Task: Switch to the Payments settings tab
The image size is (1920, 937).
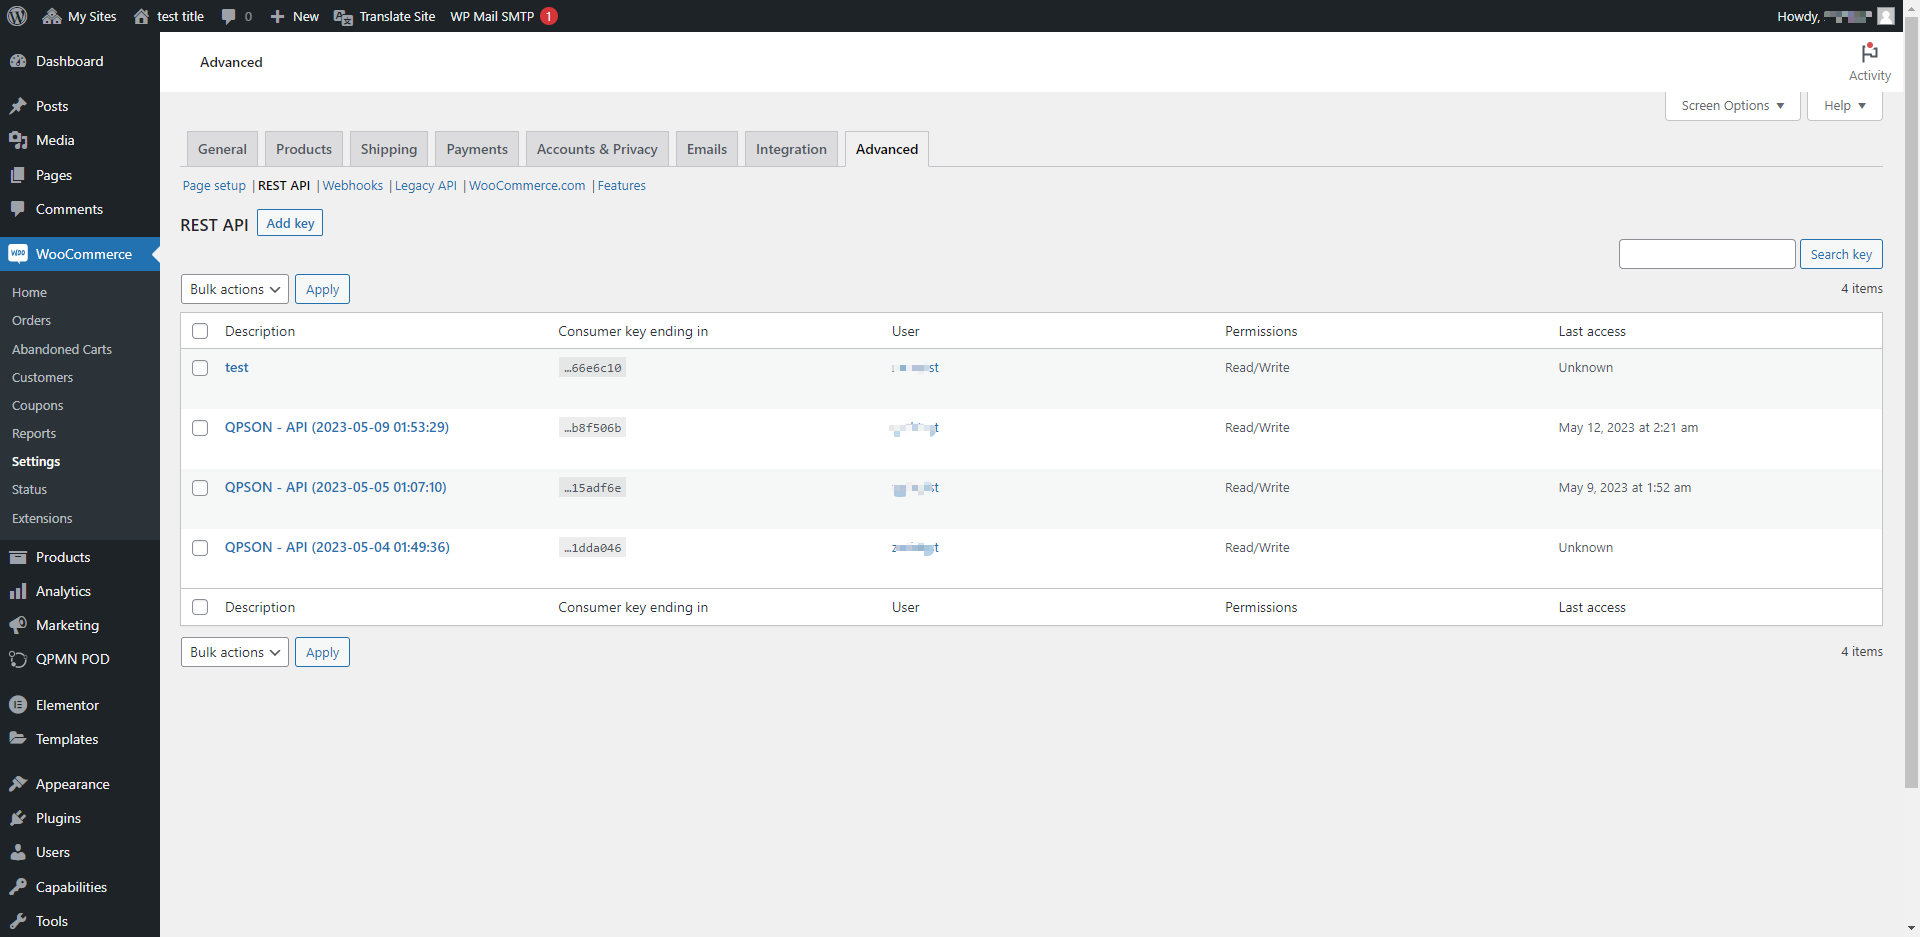Action: [477, 149]
